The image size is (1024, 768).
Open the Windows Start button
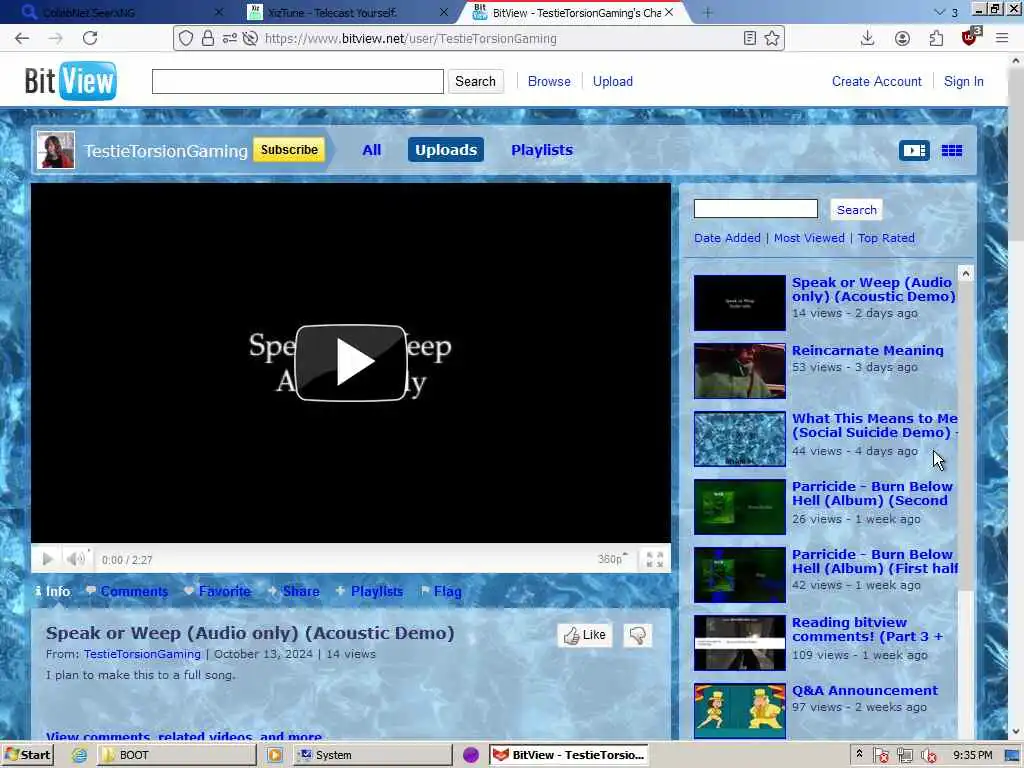[x=27, y=755]
